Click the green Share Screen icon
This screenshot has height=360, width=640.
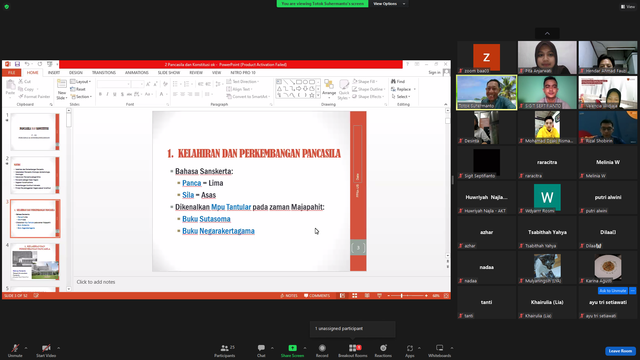[x=293, y=348]
